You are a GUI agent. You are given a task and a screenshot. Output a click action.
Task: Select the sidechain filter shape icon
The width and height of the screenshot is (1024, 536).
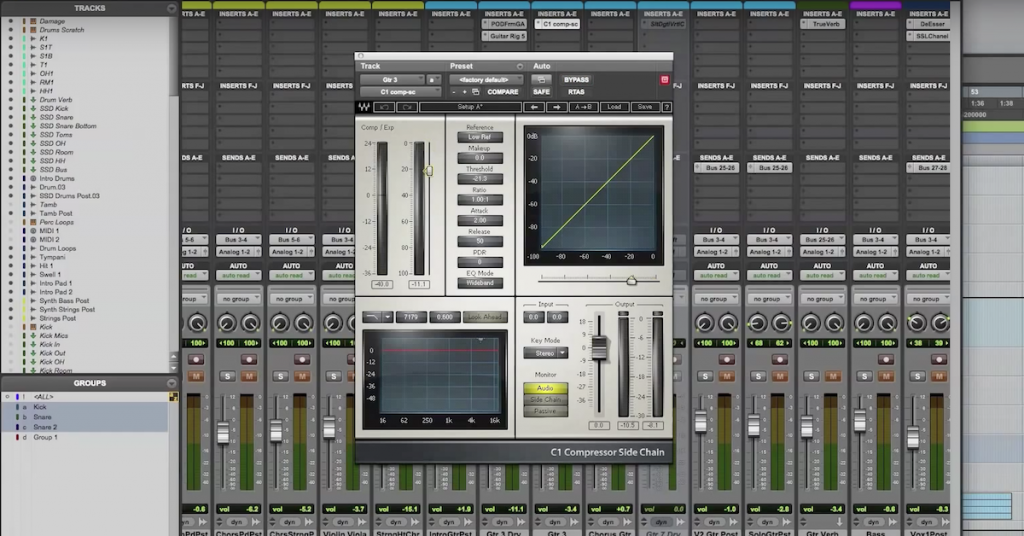371,317
